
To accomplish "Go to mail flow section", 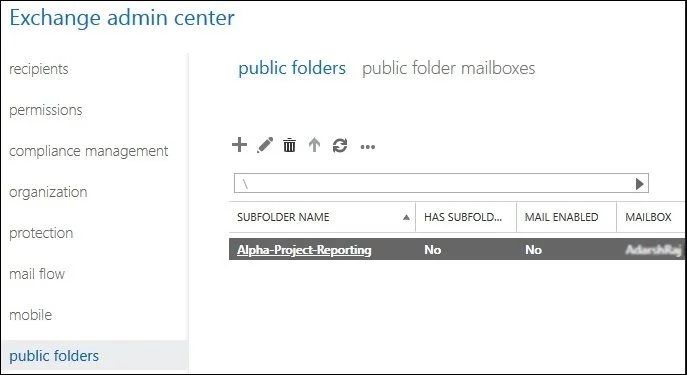I will 37,274.
